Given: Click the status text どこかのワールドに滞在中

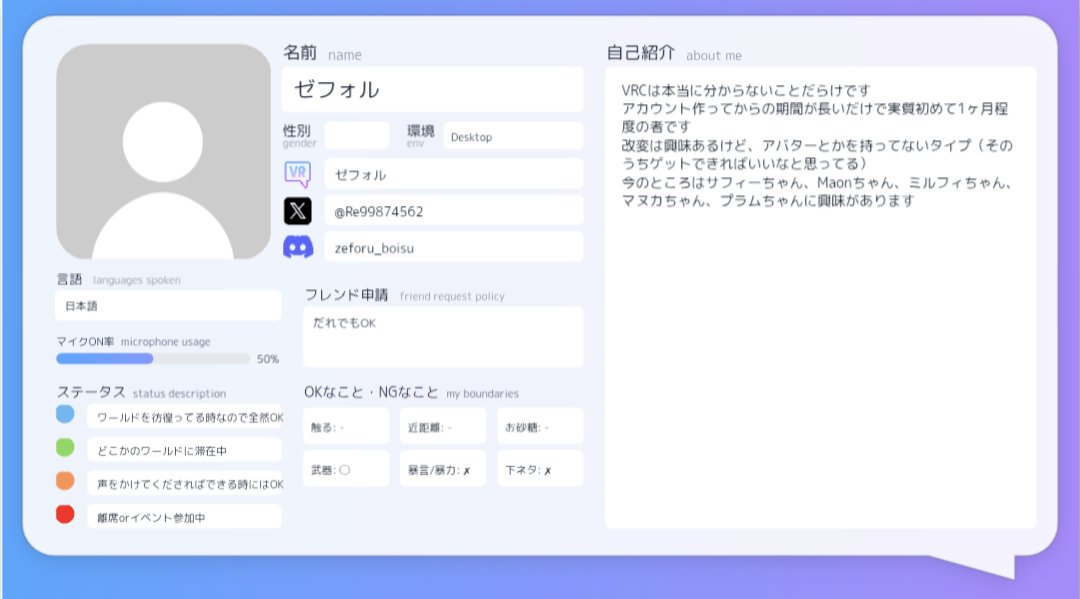Looking at the screenshot, I should 162,451.
